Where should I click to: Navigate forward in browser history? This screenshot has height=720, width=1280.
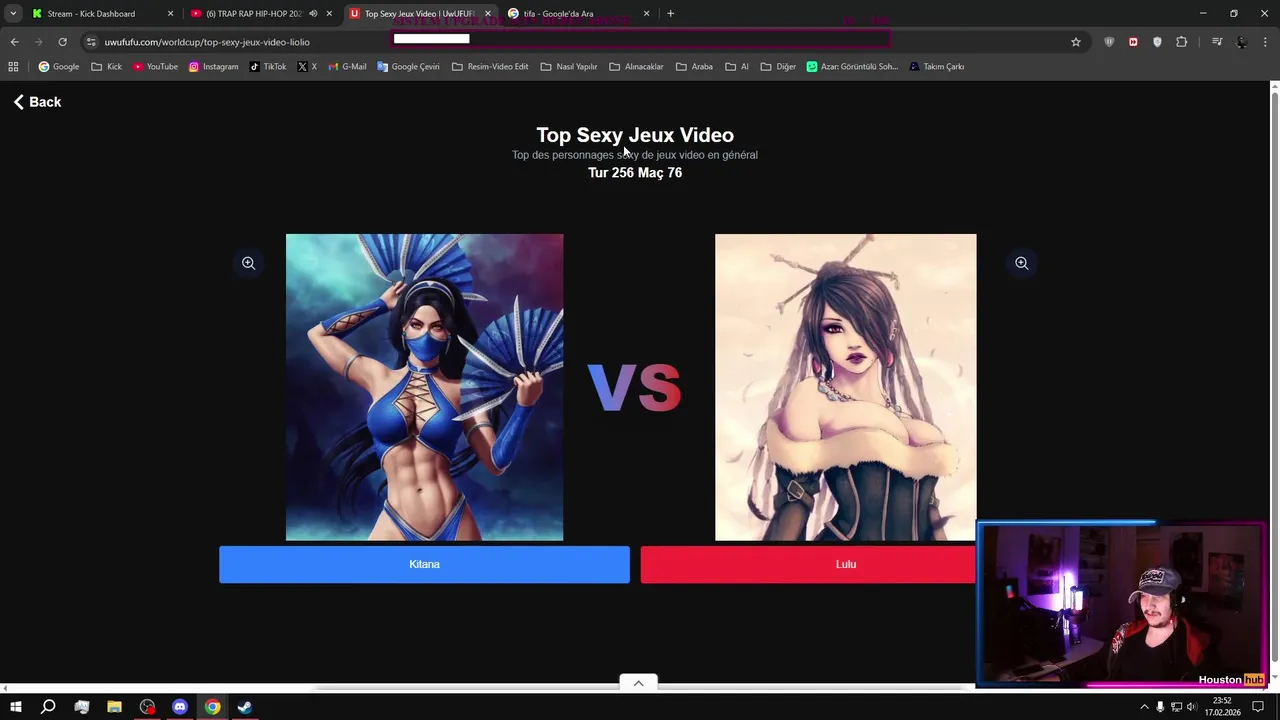(38, 42)
